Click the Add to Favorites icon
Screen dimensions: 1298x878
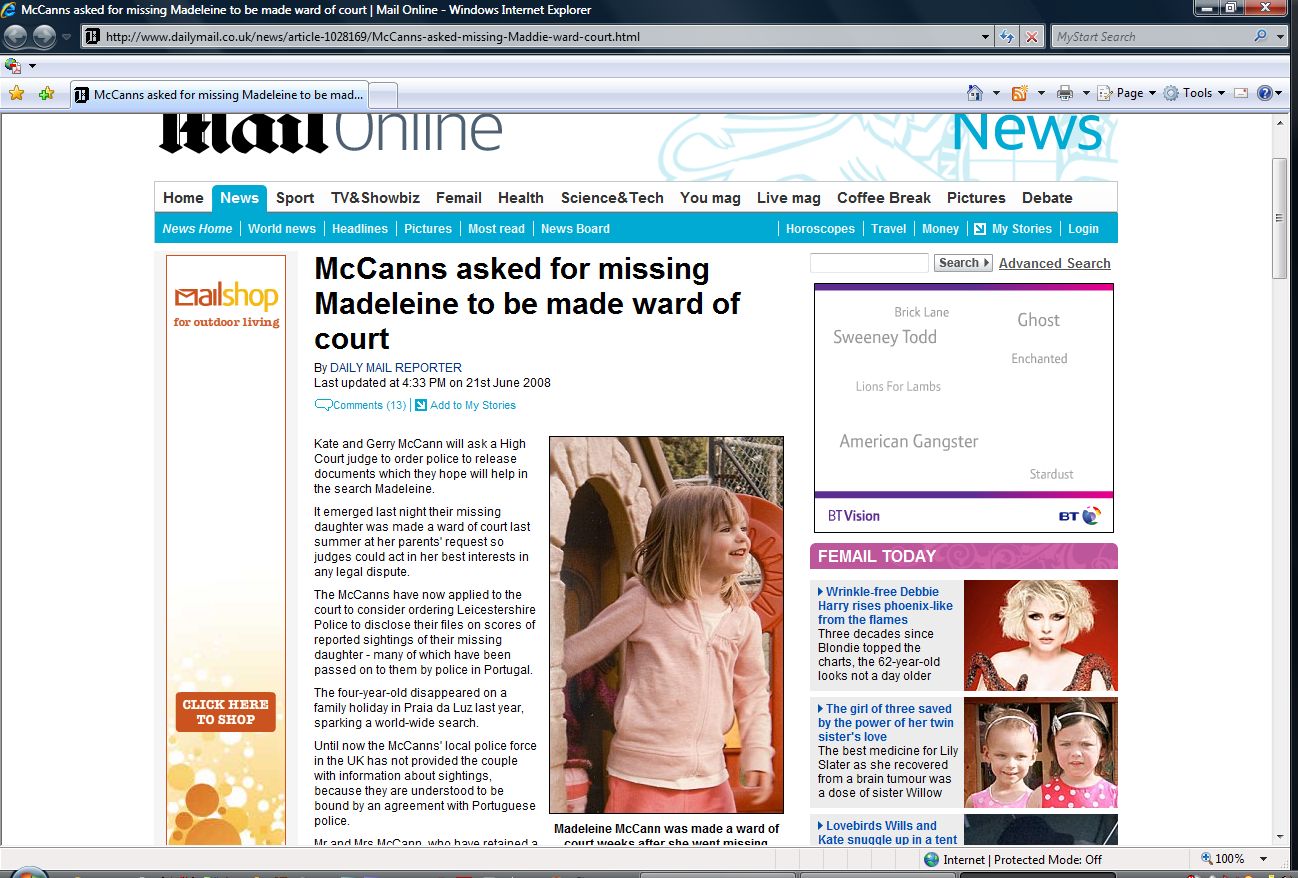tap(46, 93)
